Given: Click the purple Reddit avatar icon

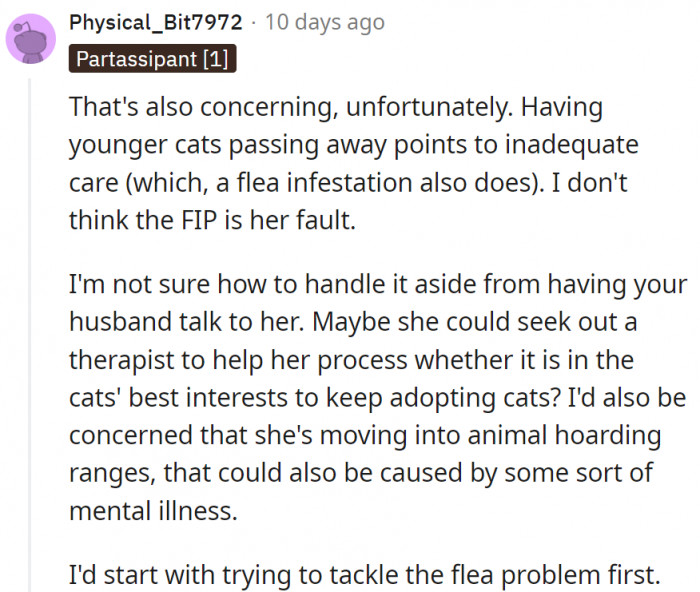Looking at the screenshot, I should click(31, 38).
